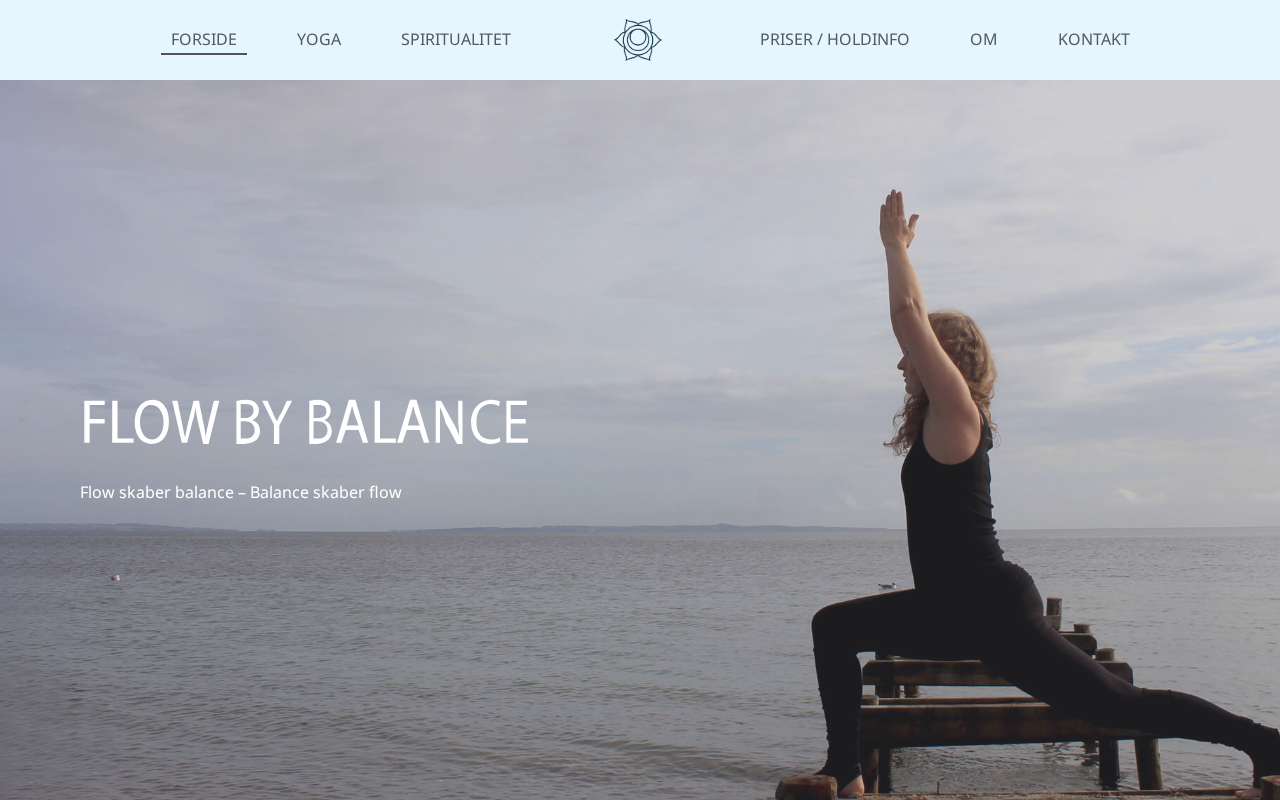
Task: Click the wooden pier in the photo
Action: [x=1010, y=700]
